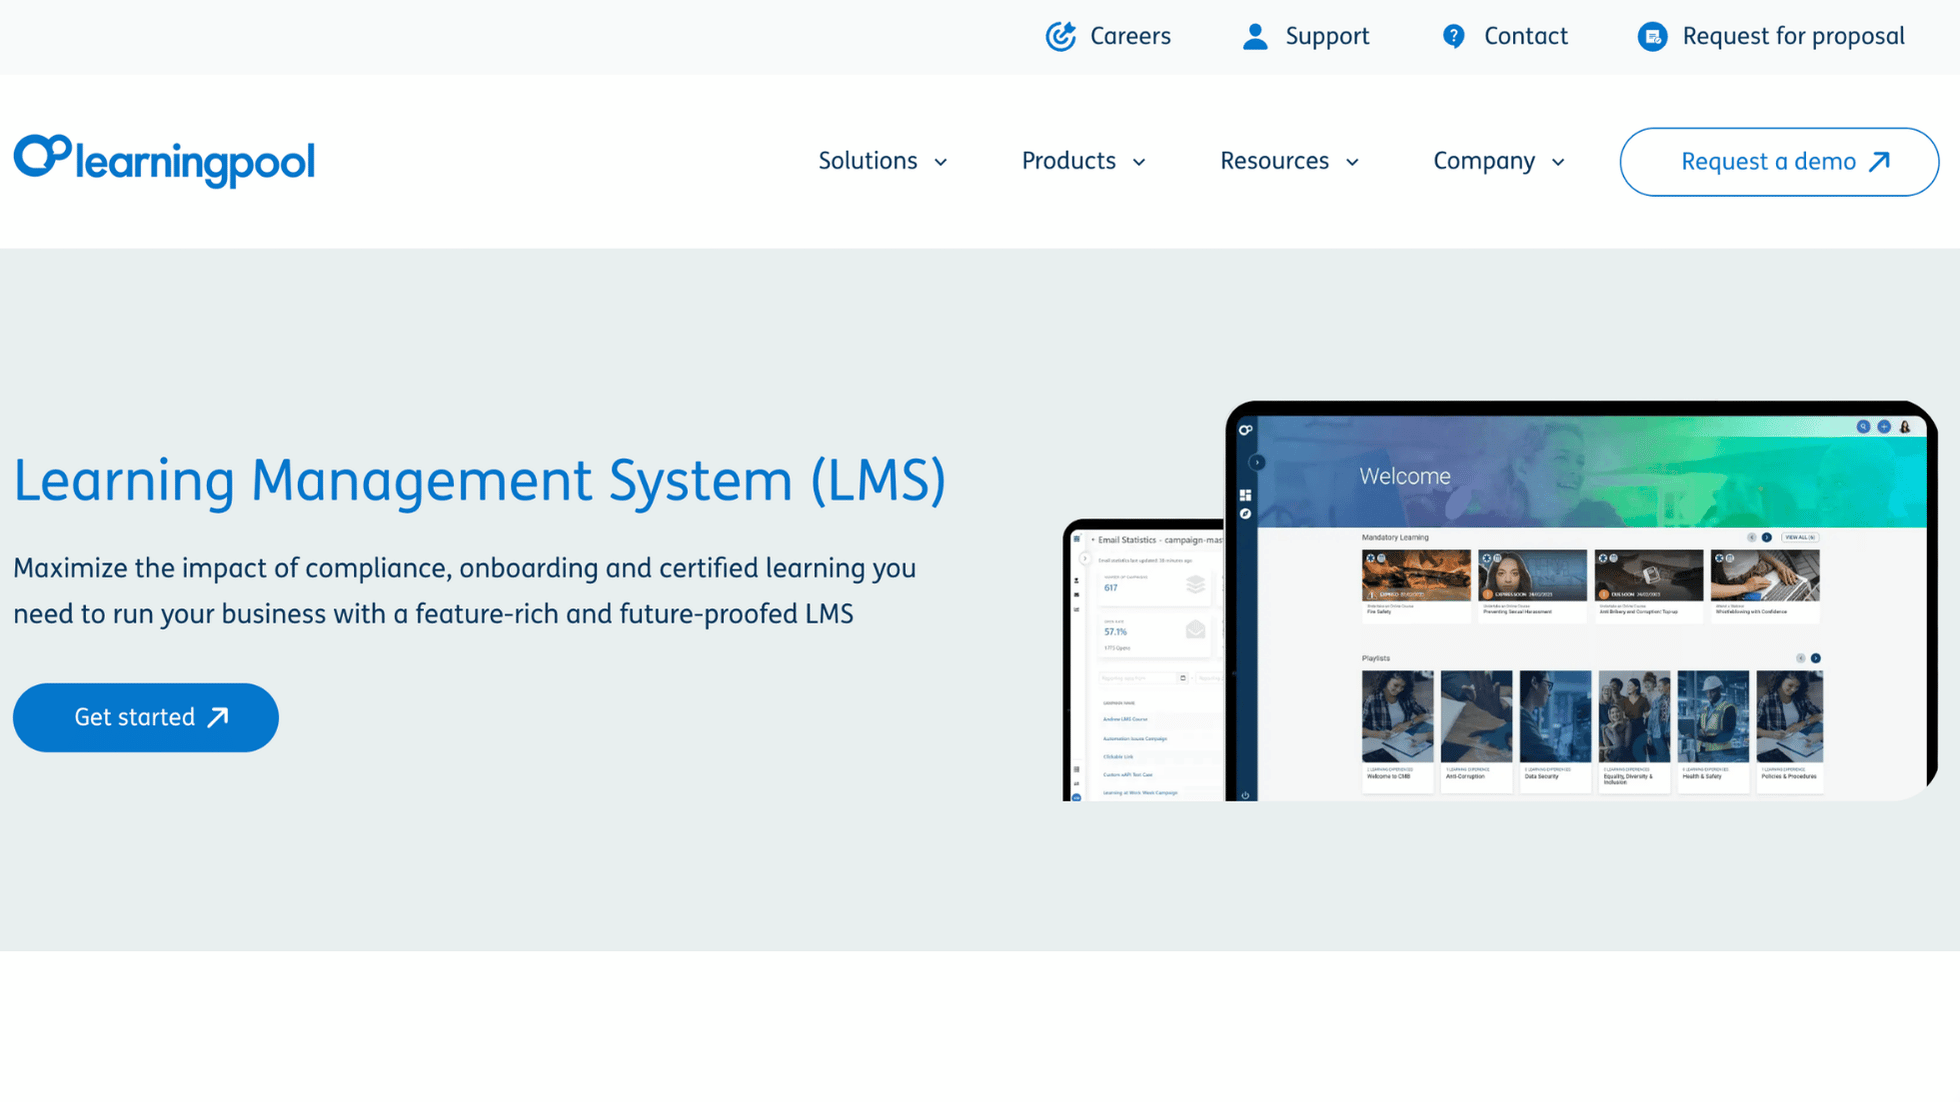Click the Careers icon
Image resolution: width=1960 pixels, height=1102 pixels.
tap(1060, 36)
